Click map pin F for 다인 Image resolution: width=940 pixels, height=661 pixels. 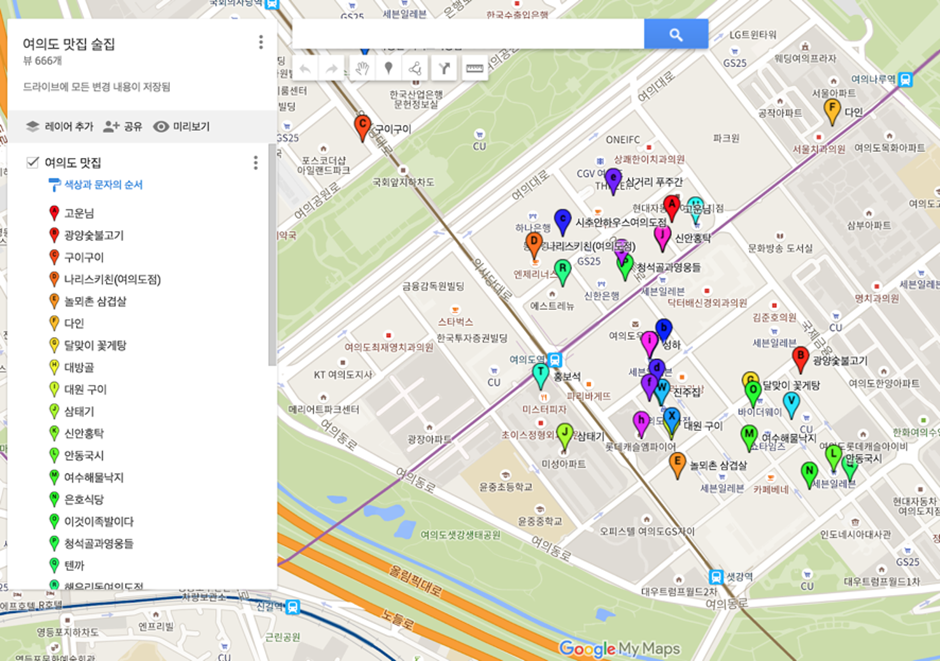[x=831, y=111]
